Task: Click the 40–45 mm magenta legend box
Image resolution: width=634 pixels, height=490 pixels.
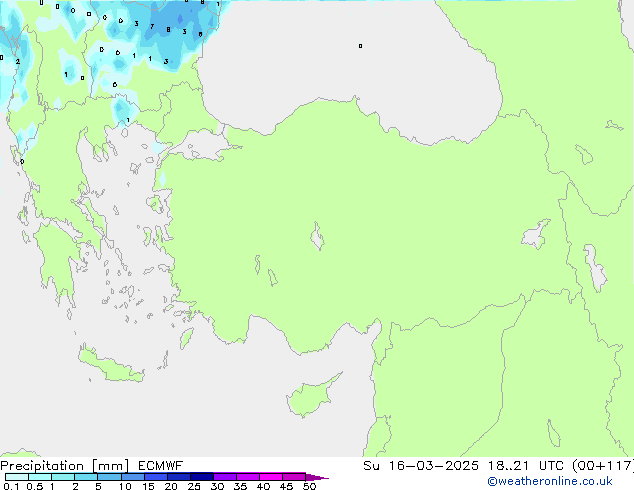Action: tap(271, 477)
